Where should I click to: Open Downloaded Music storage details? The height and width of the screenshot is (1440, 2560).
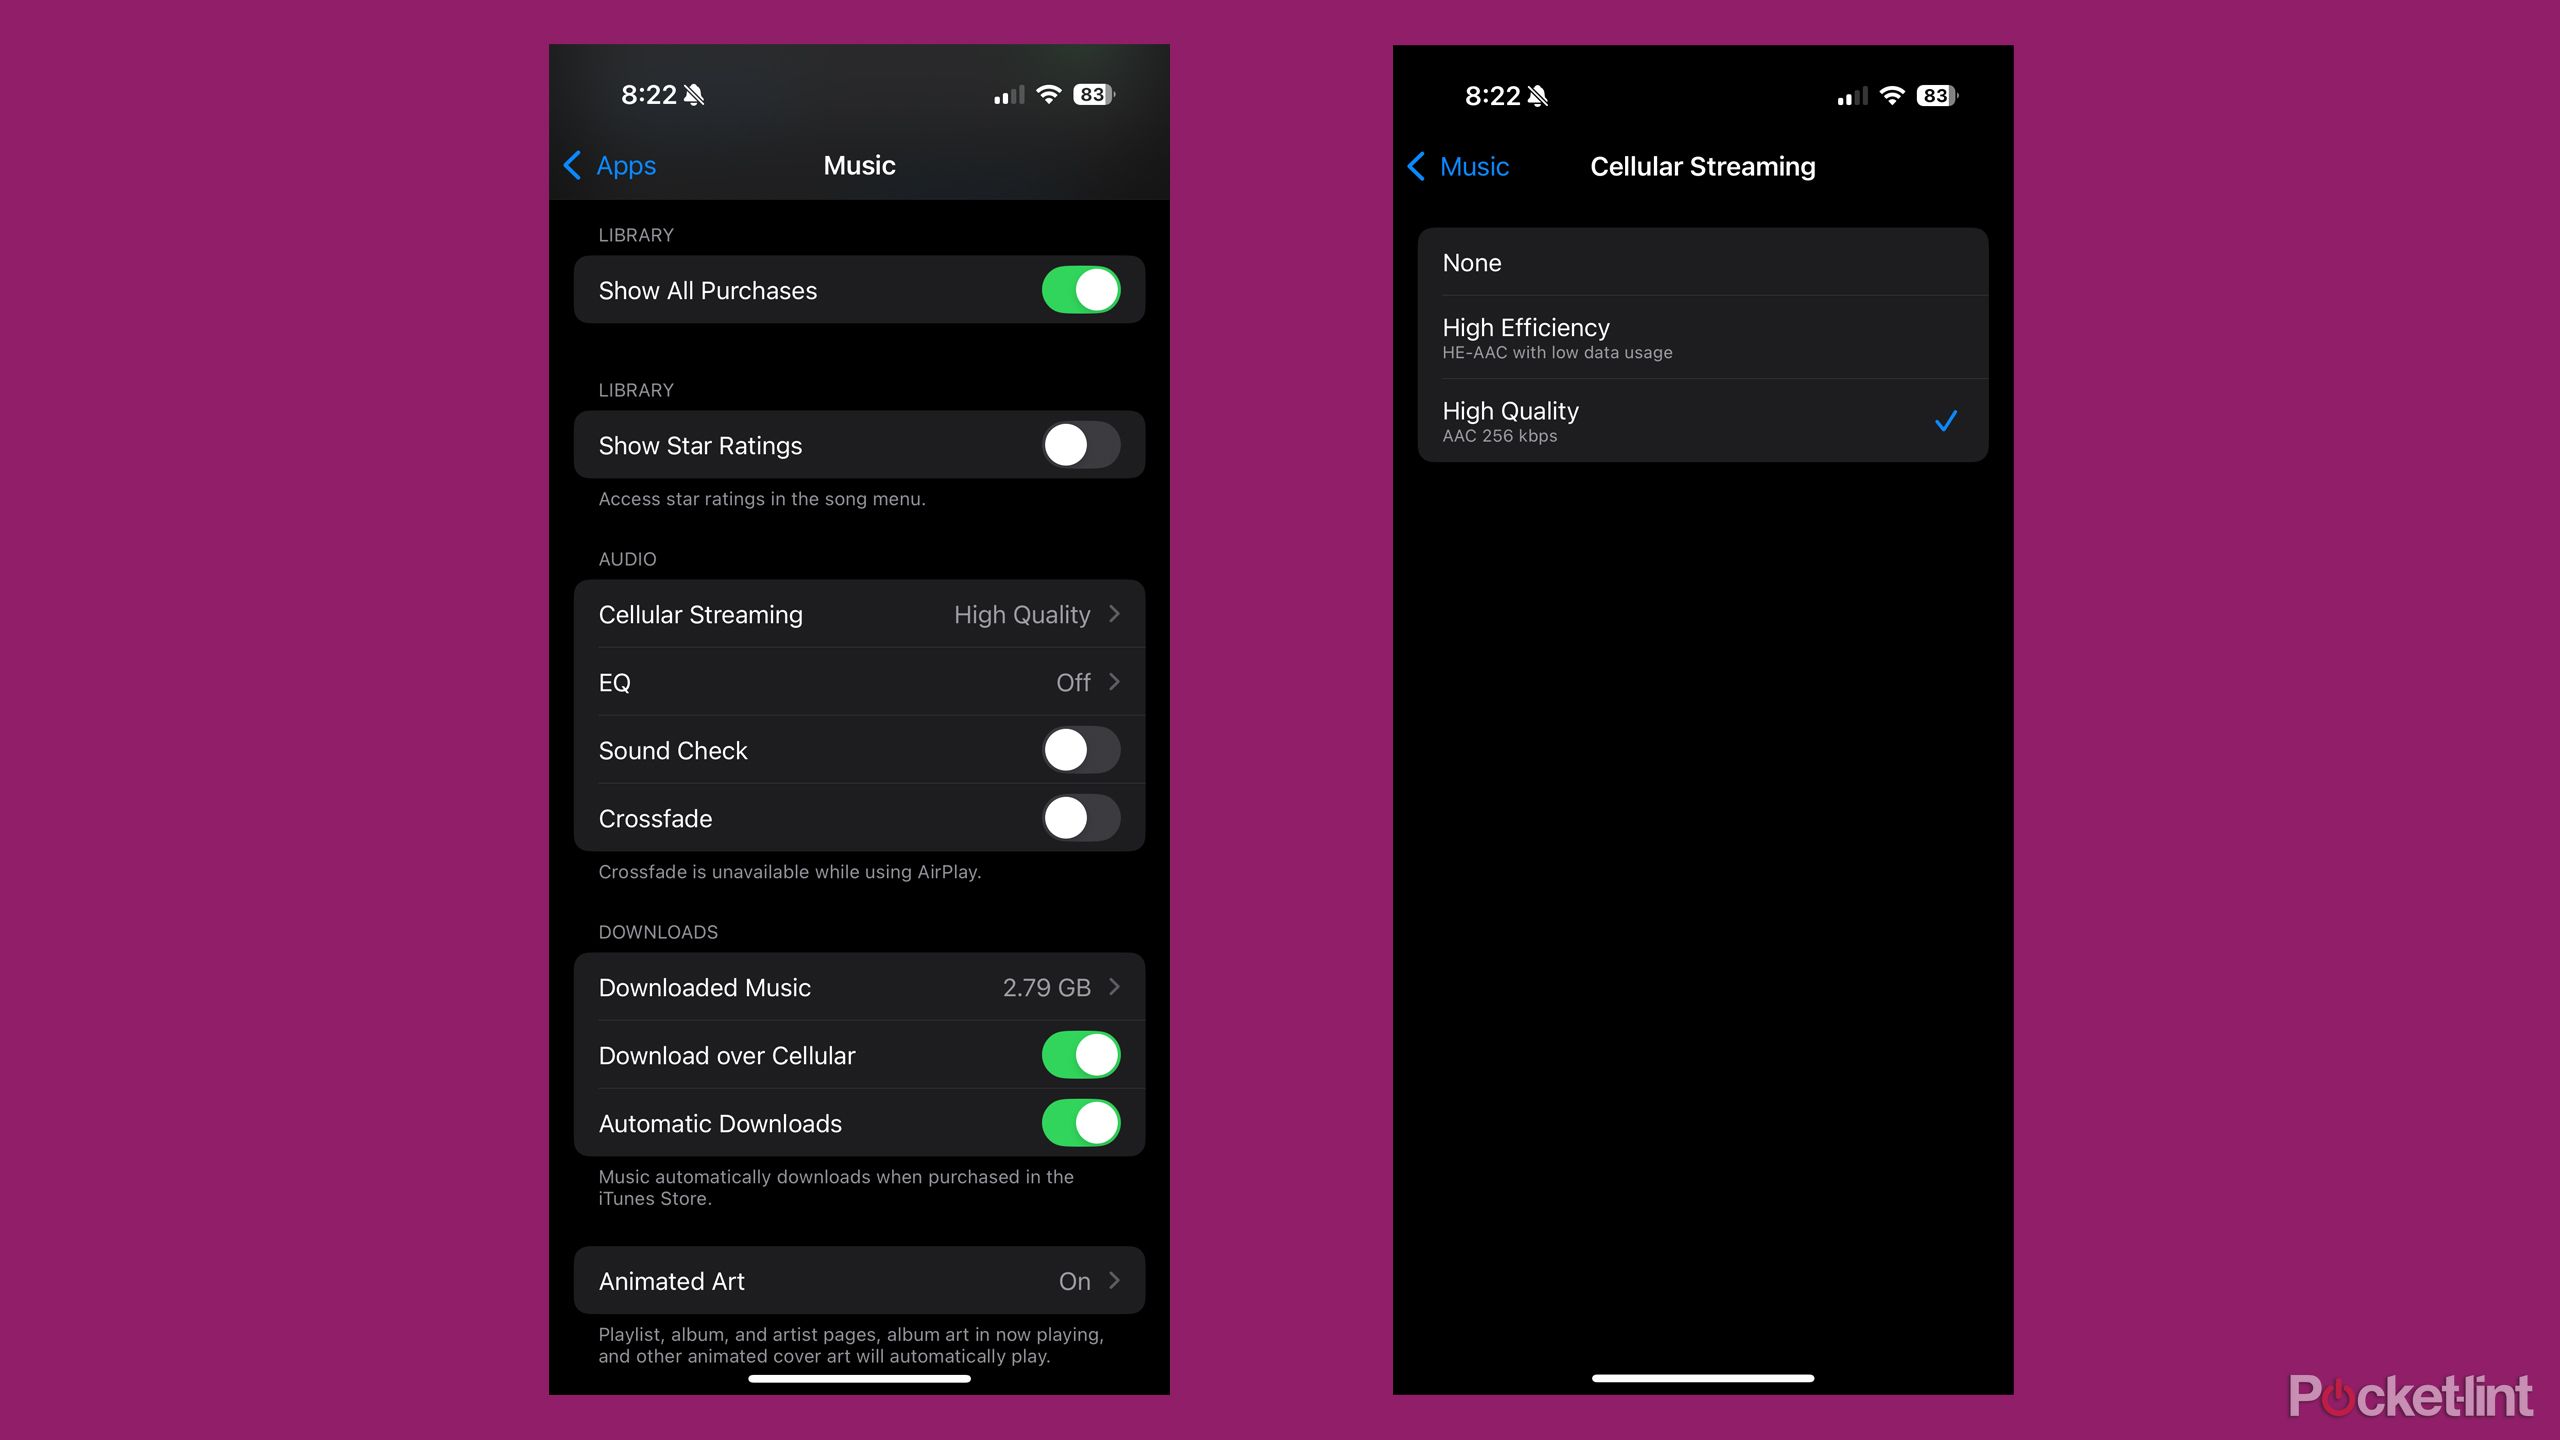pos(860,986)
